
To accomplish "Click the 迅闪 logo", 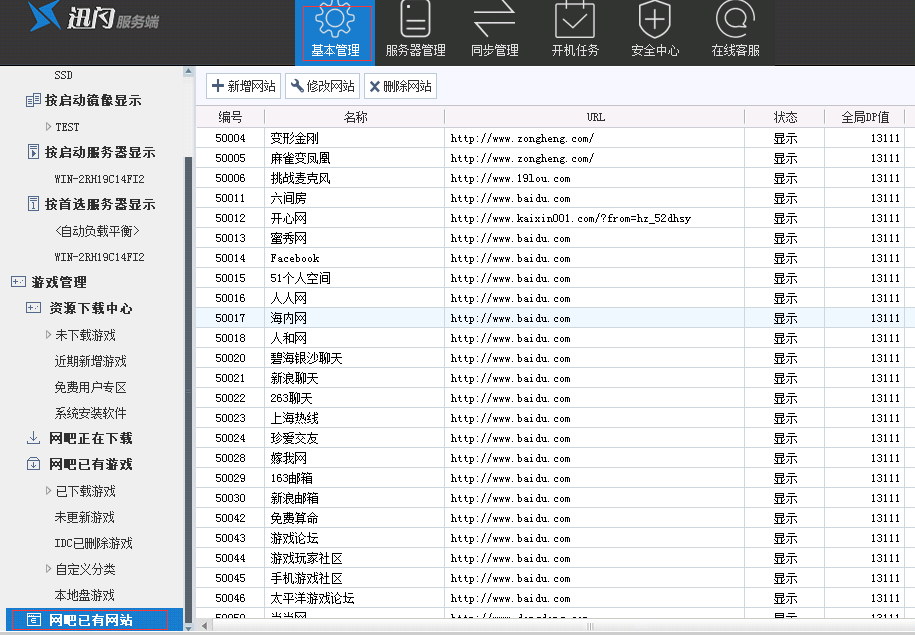I will 93,18.
